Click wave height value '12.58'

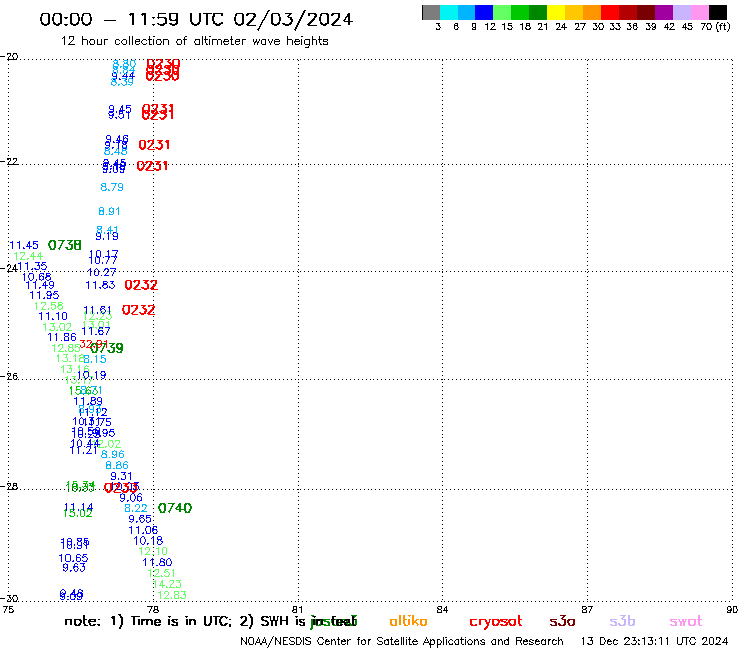tap(49, 306)
